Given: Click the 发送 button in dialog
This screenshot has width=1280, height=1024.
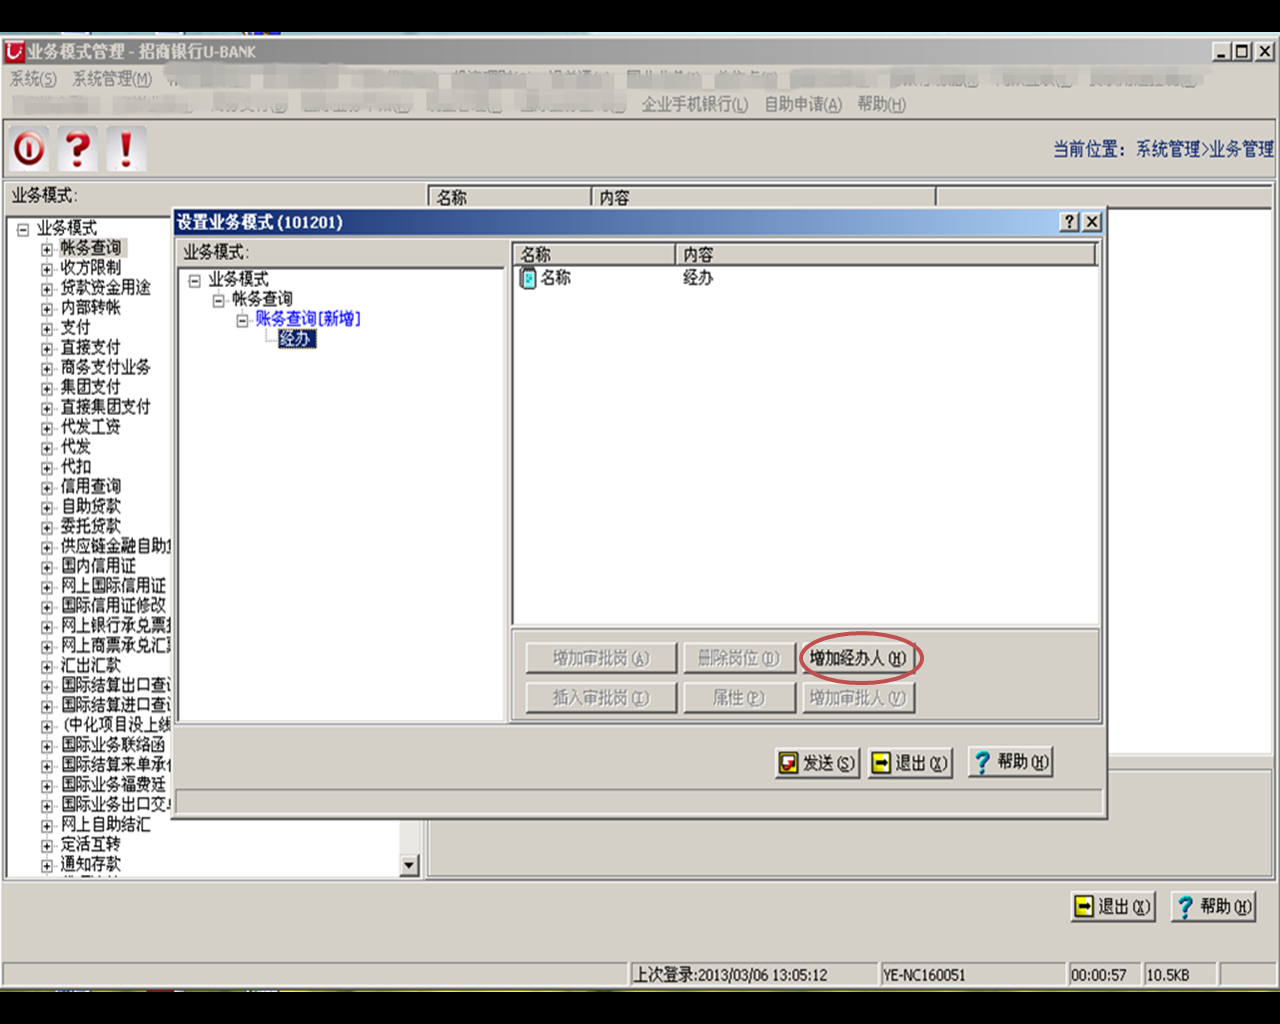Looking at the screenshot, I should 817,763.
